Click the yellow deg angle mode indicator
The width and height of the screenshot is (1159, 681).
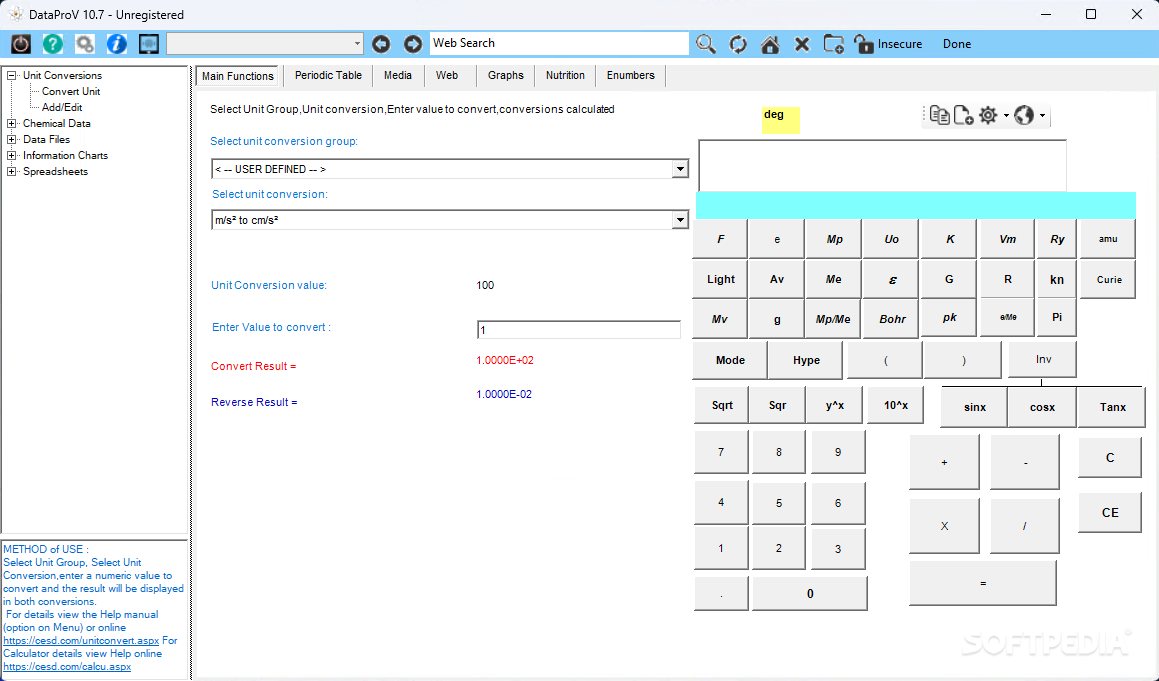pos(781,120)
